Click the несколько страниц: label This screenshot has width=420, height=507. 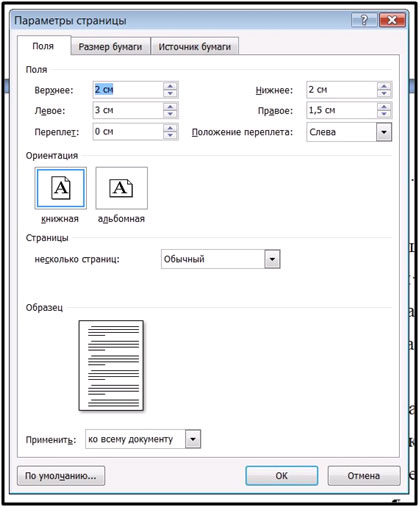tap(77, 259)
